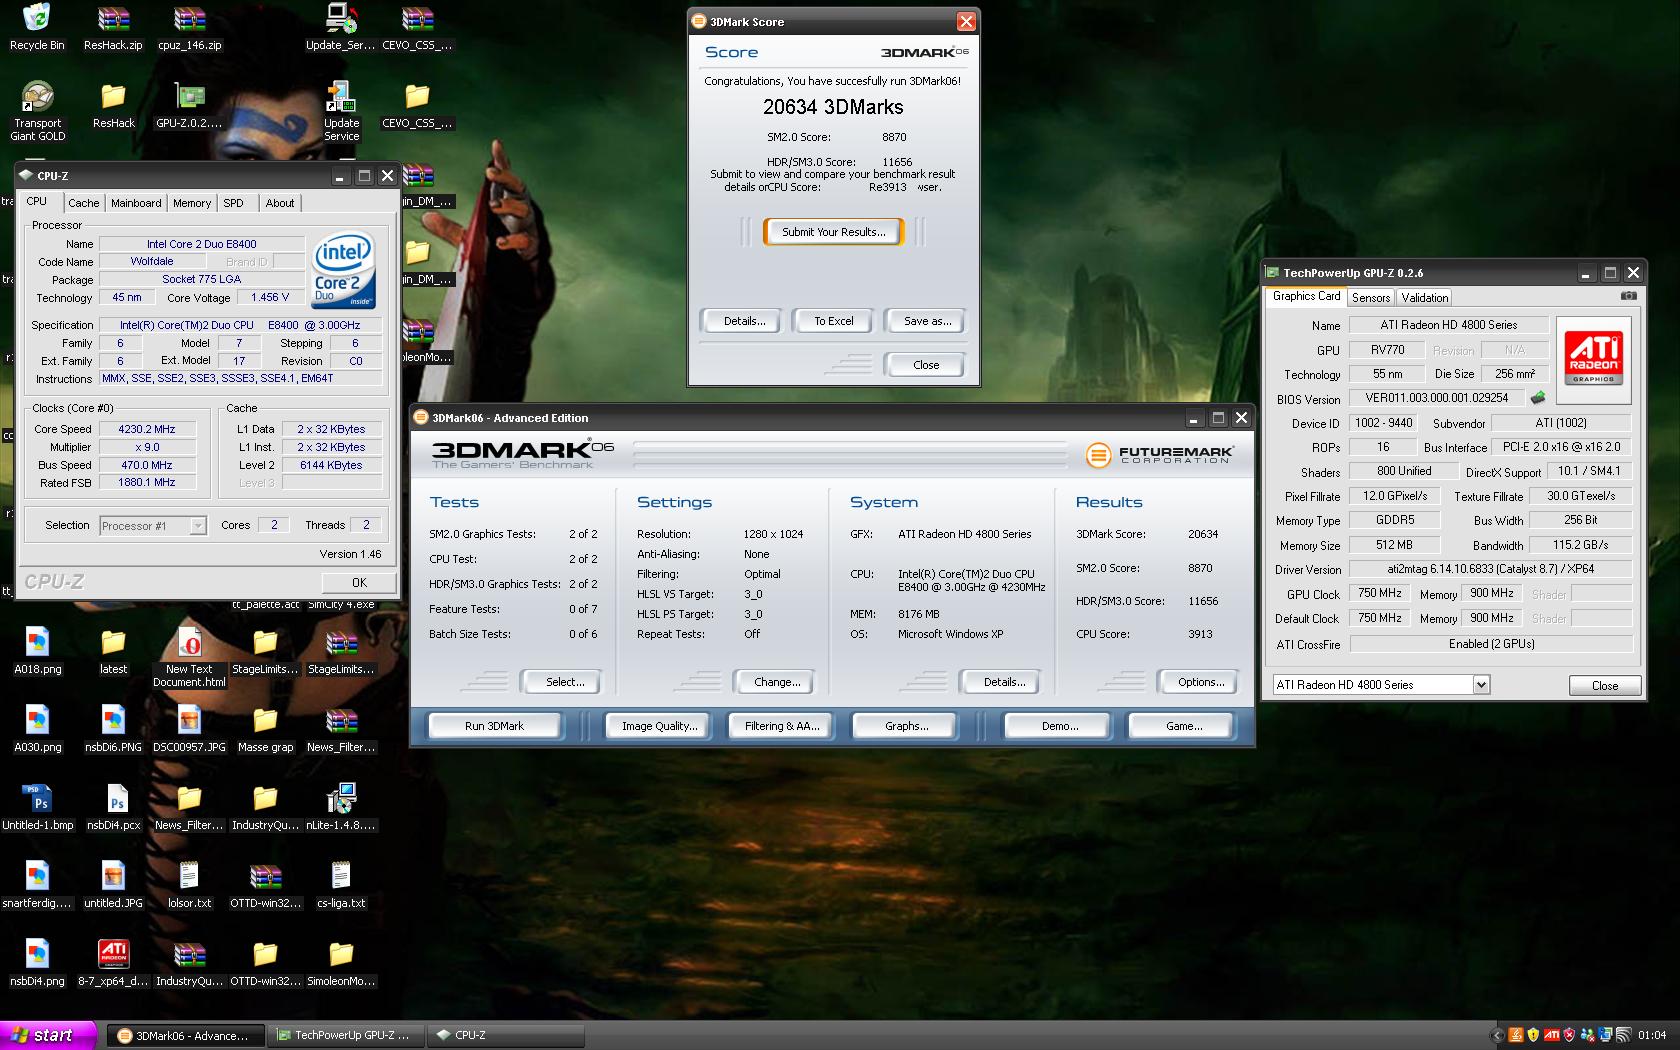This screenshot has width=1680, height=1050.
Task: Click system clock showing 01:04
Action: tap(1652, 1035)
